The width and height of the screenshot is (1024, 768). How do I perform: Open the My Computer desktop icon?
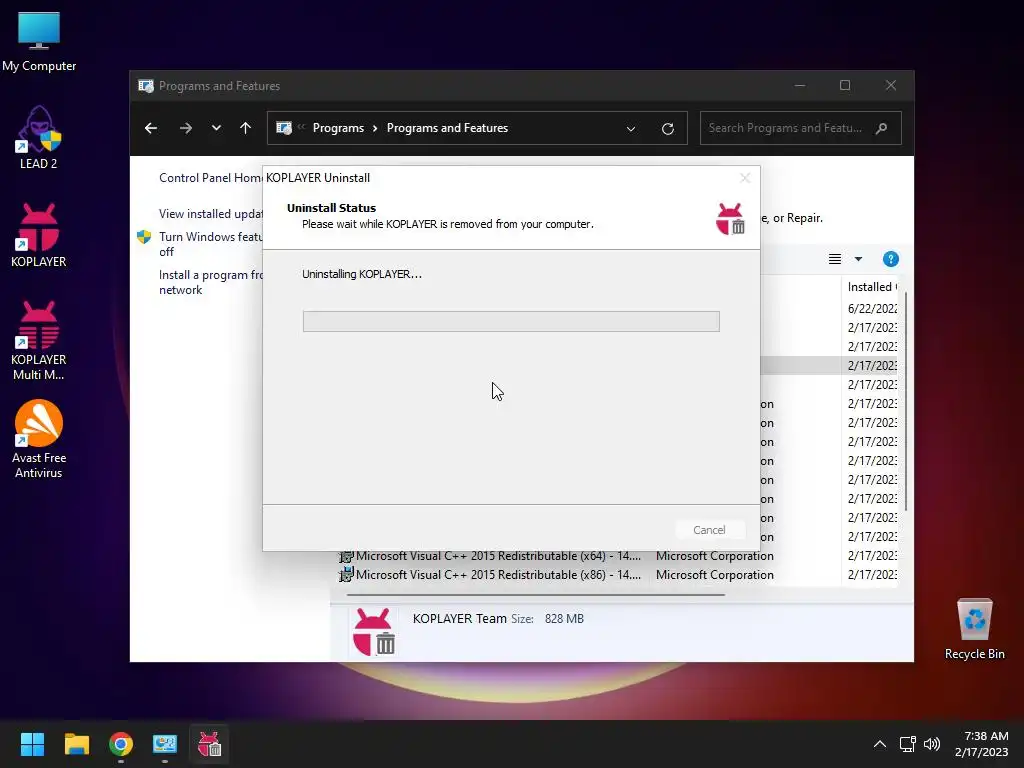click(x=39, y=42)
